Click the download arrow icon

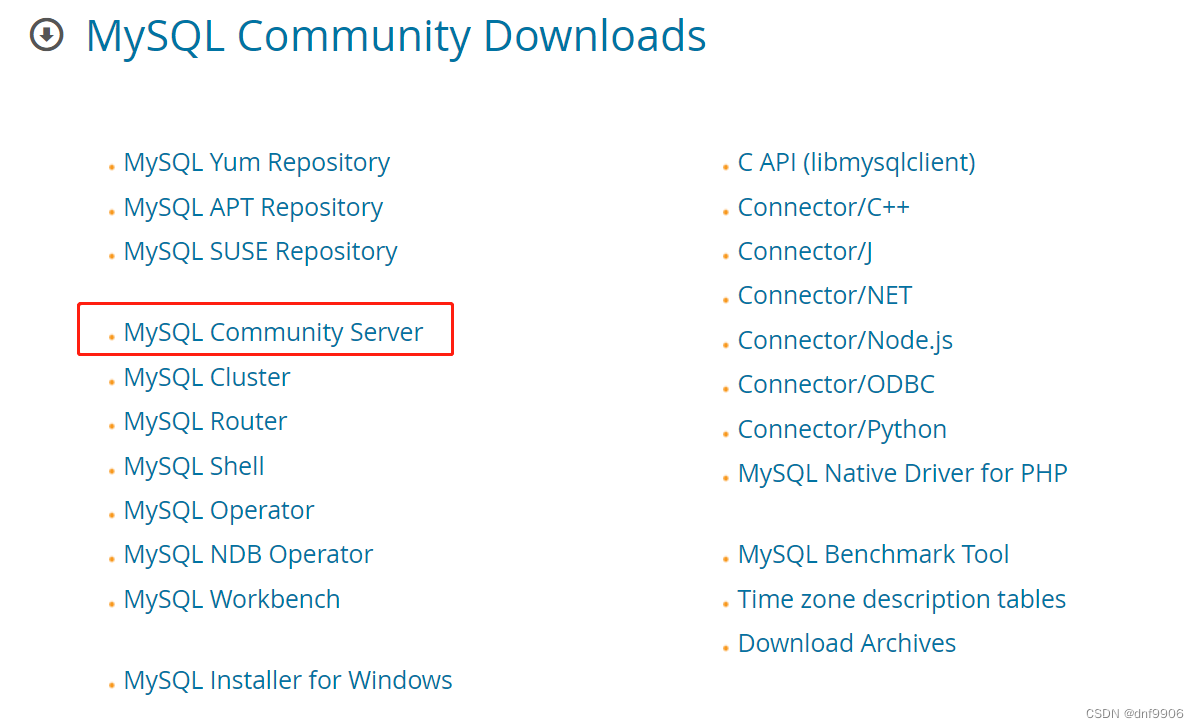click(x=46, y=35)
